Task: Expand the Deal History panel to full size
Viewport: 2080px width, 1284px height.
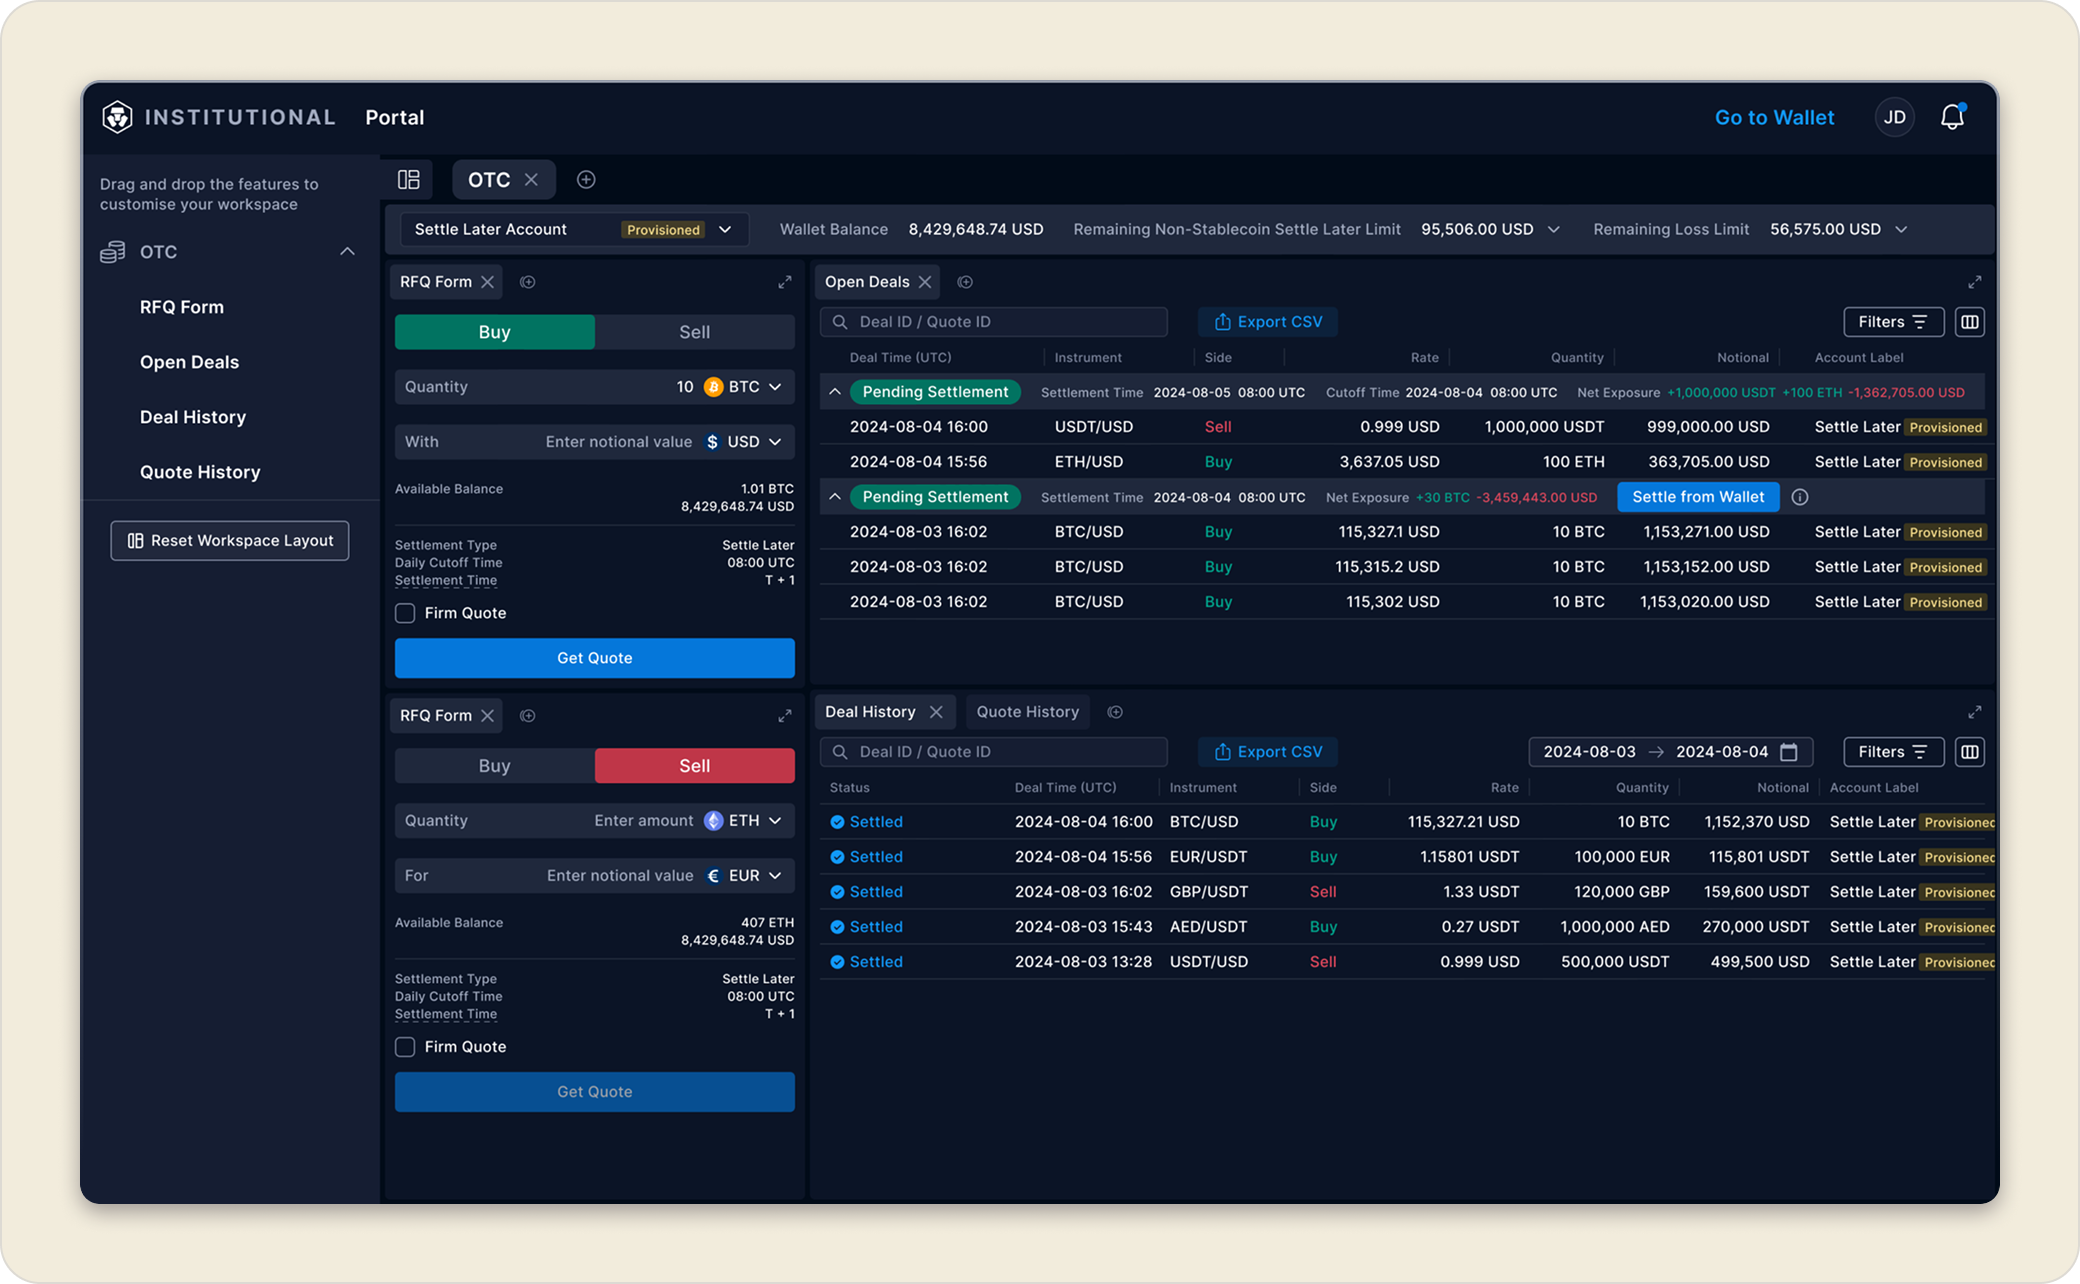Action: tap(1974, 713)
